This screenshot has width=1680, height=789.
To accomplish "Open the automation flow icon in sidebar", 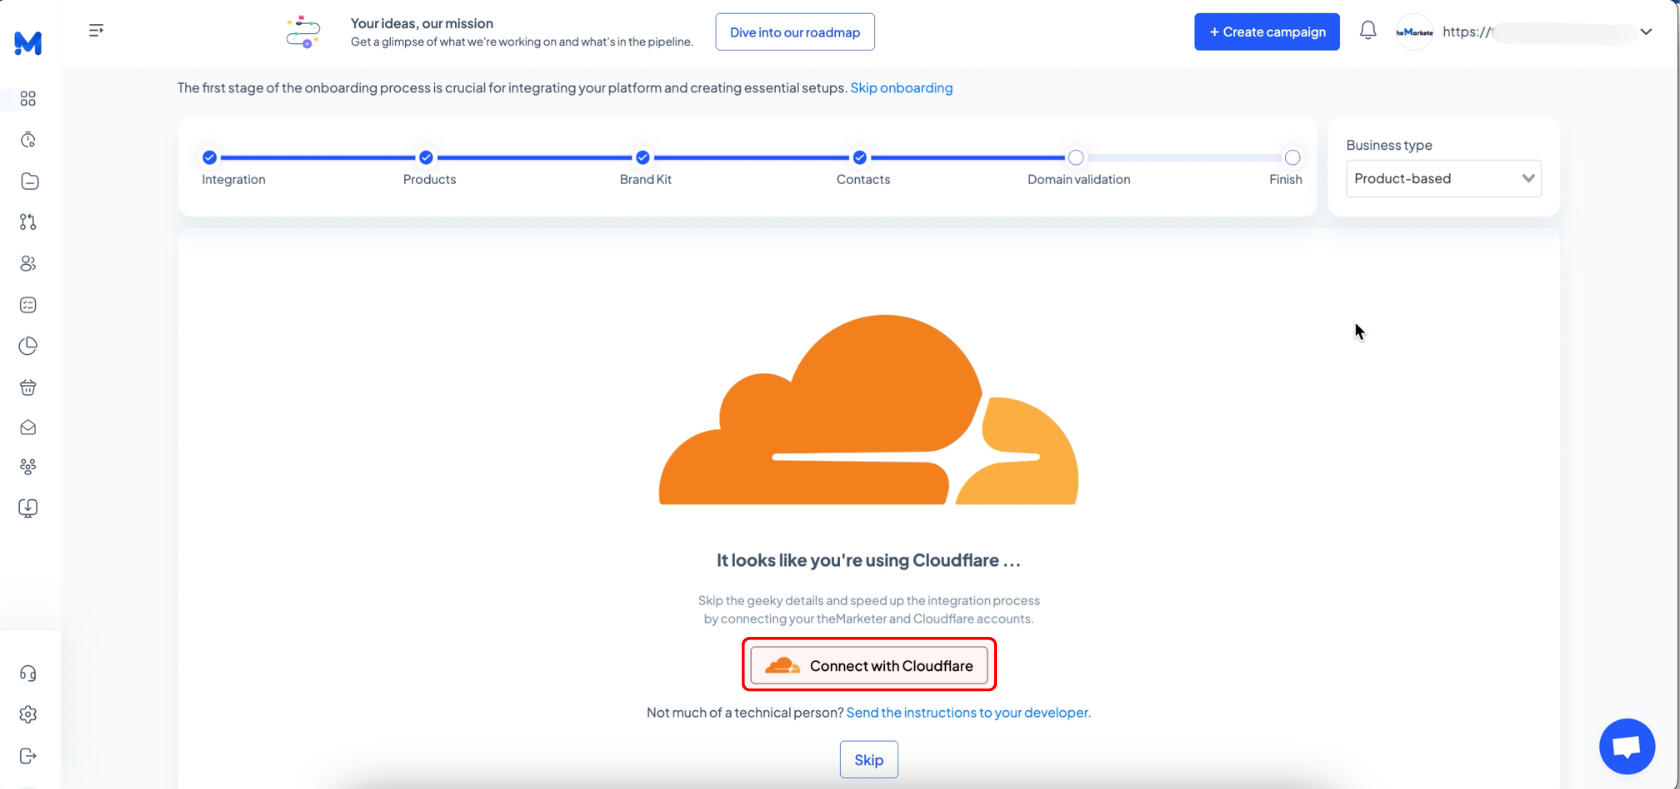I will [28, 222].
